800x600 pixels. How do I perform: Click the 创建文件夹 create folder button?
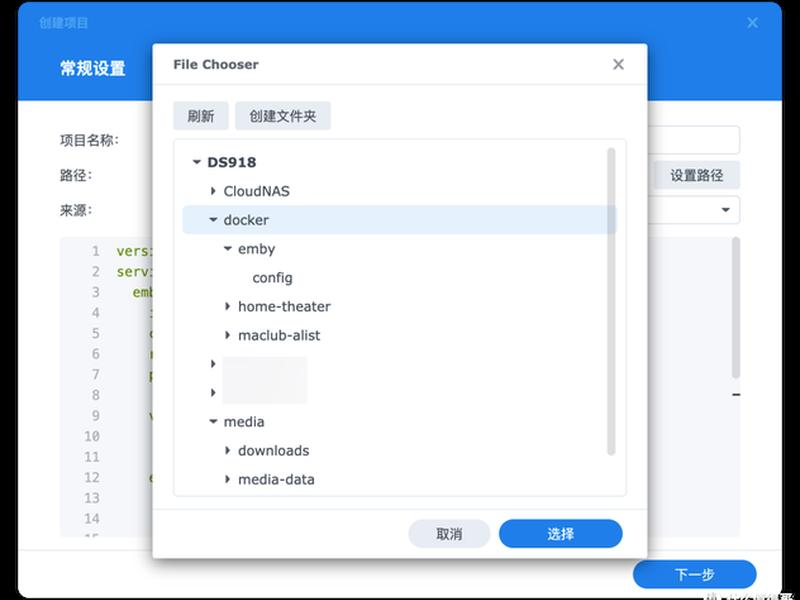point(283,116)
